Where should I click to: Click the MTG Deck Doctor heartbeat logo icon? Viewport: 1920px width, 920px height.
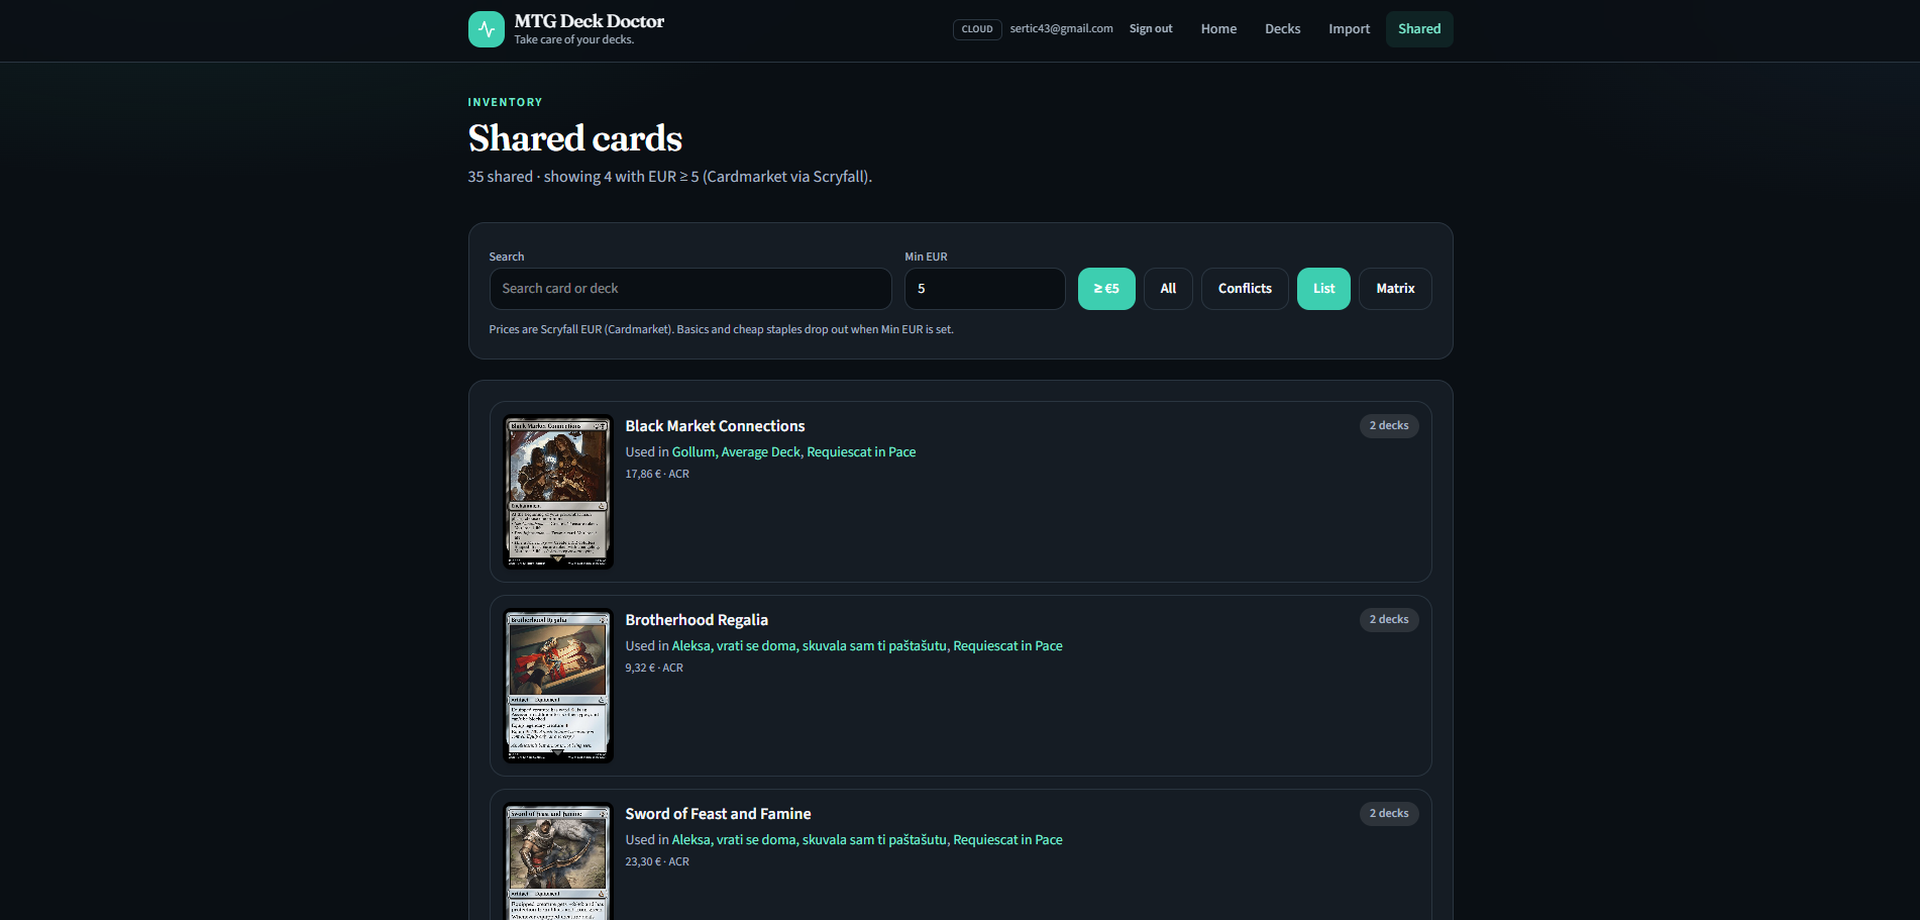click(x=486, y=29)
